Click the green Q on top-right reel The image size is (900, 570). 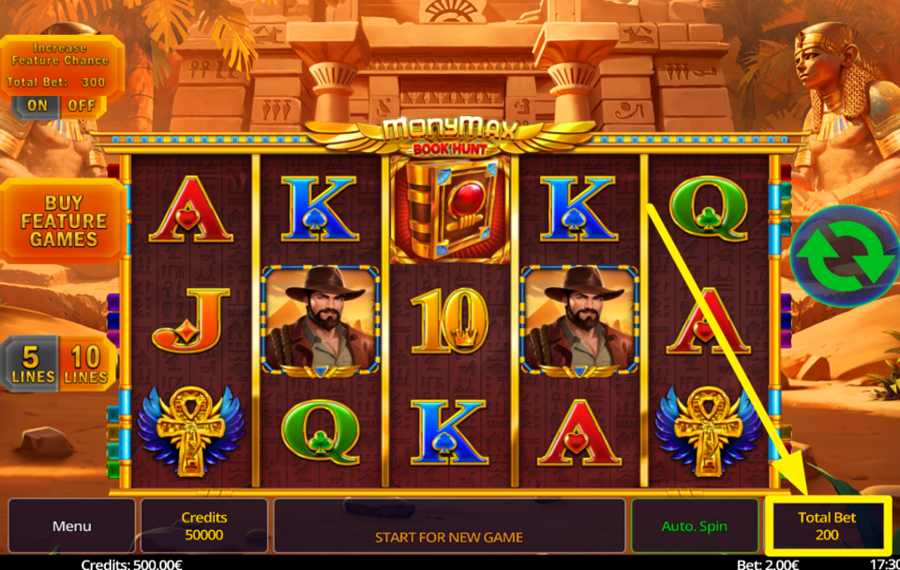(708, 208)
